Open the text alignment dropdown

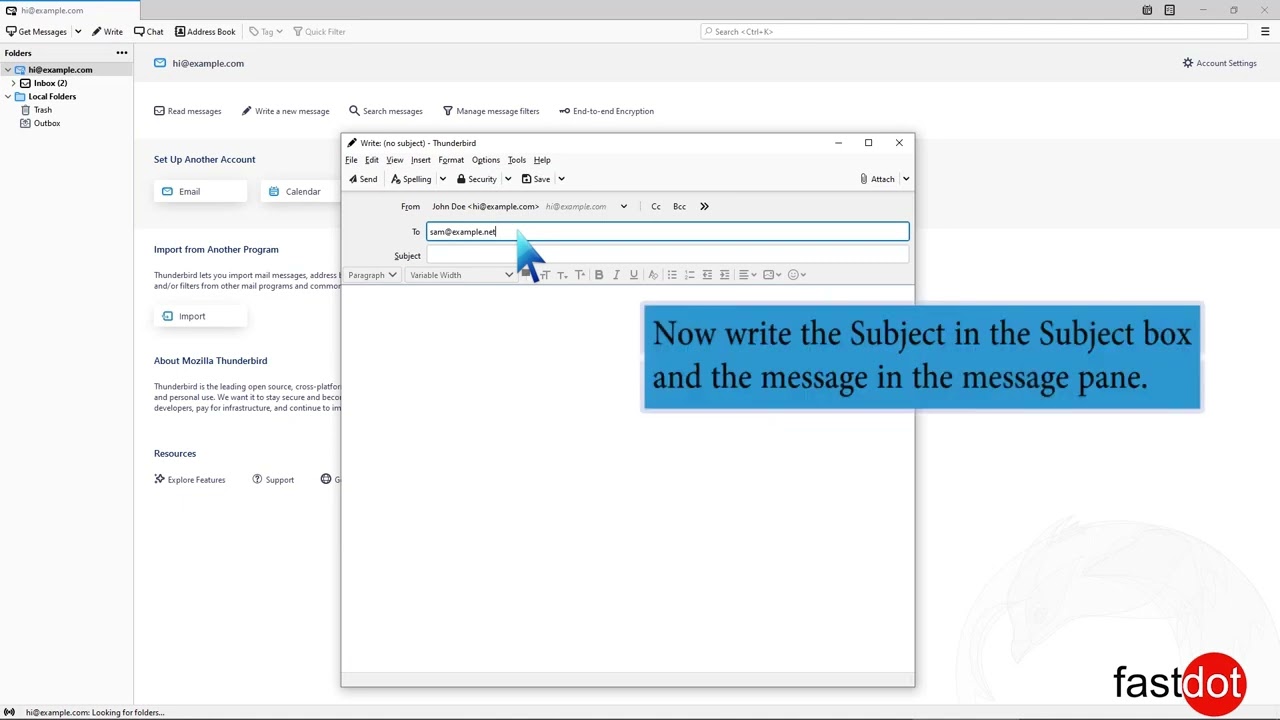tap(747, 275)
